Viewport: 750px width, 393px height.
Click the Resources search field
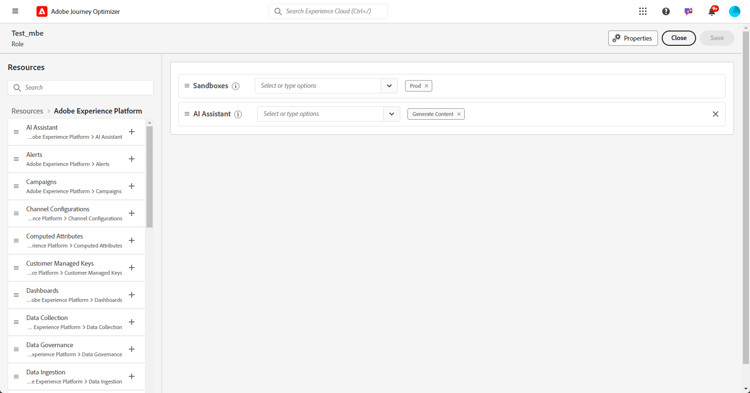[x=80, y=87]
